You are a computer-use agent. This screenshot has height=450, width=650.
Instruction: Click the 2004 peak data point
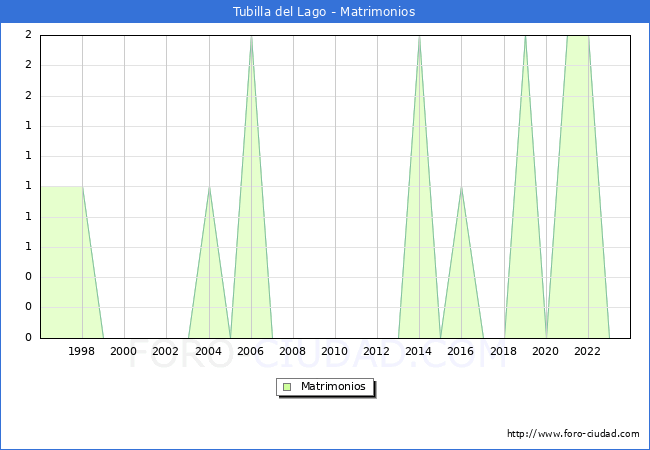click(209, 187)
